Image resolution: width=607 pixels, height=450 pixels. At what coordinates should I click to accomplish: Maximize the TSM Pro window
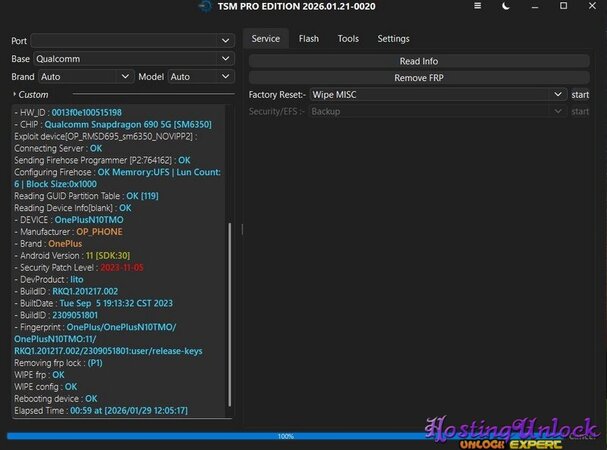pos(564,8)
